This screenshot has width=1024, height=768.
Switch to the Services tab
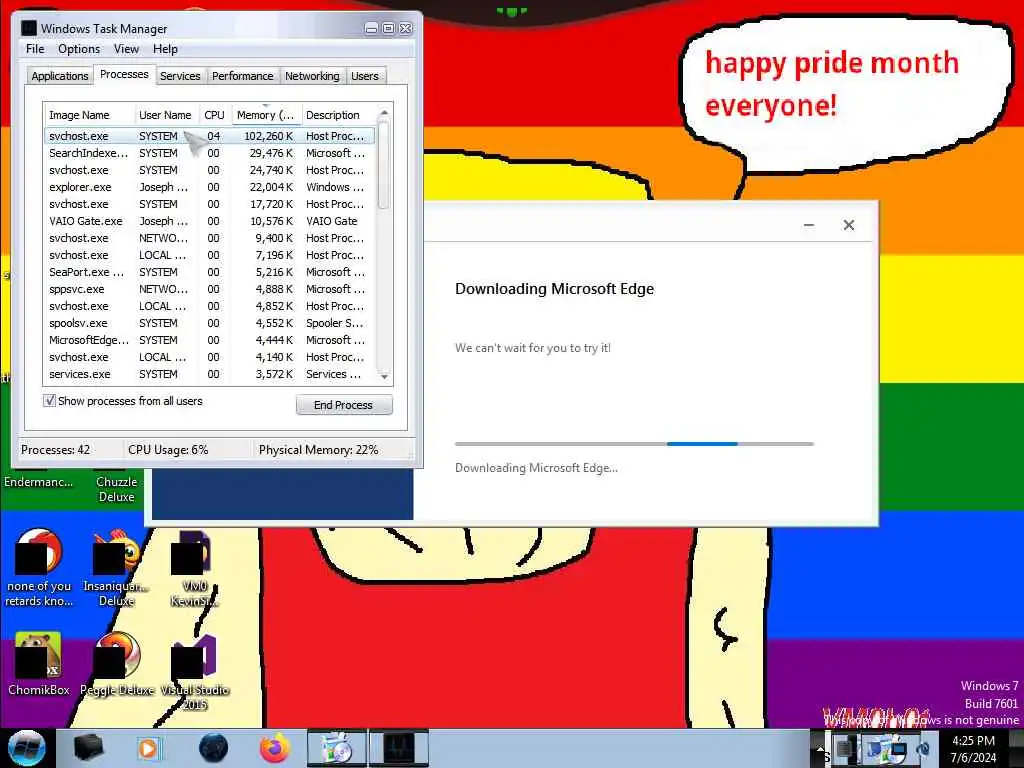[x=180, y=76]
